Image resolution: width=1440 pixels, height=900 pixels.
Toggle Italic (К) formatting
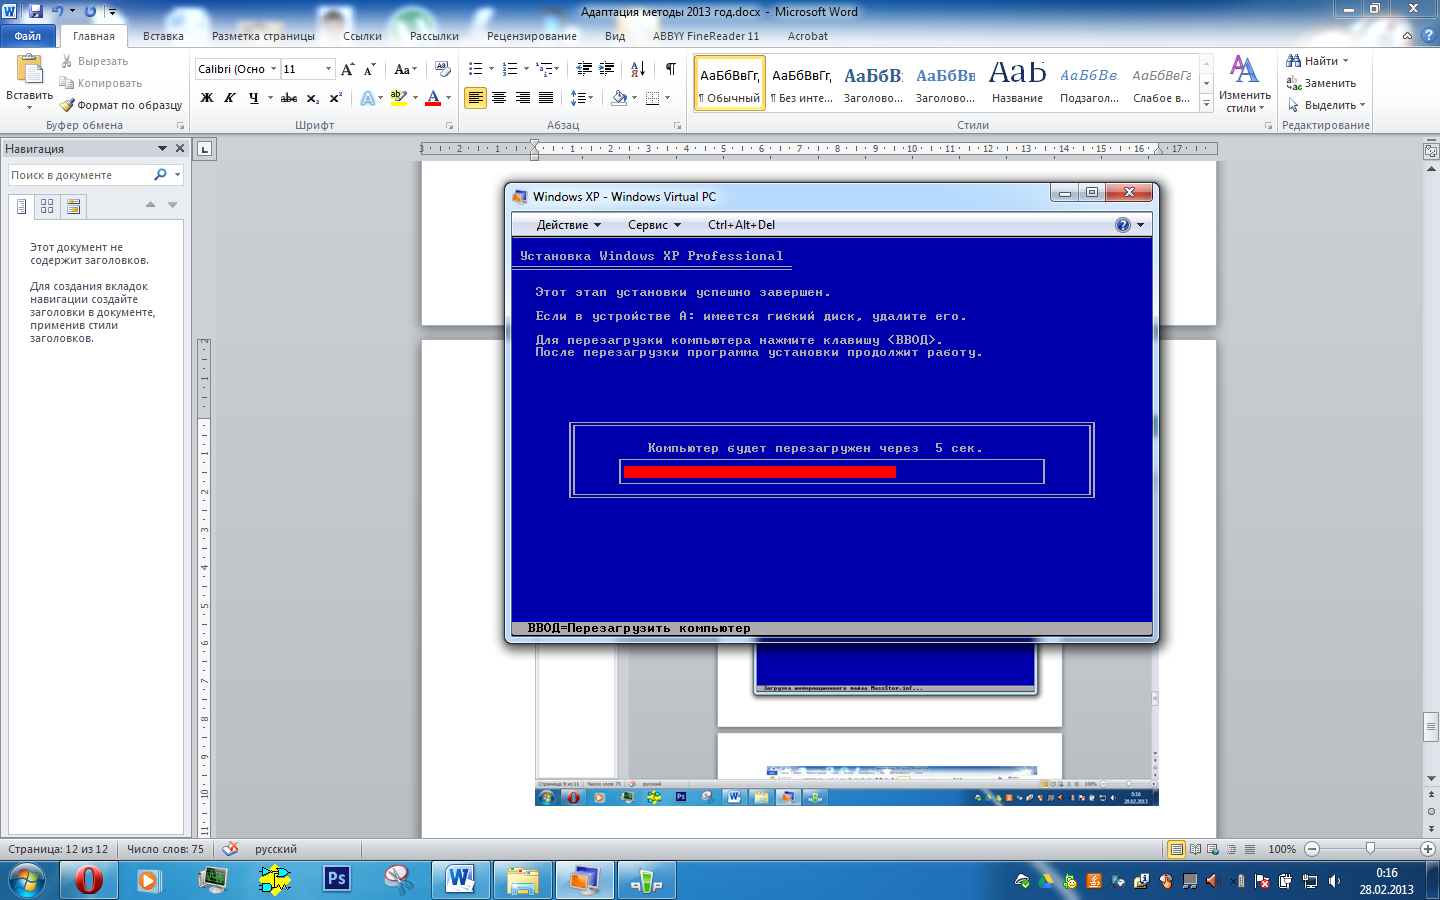pyautogui.click(x=230, y=98)
